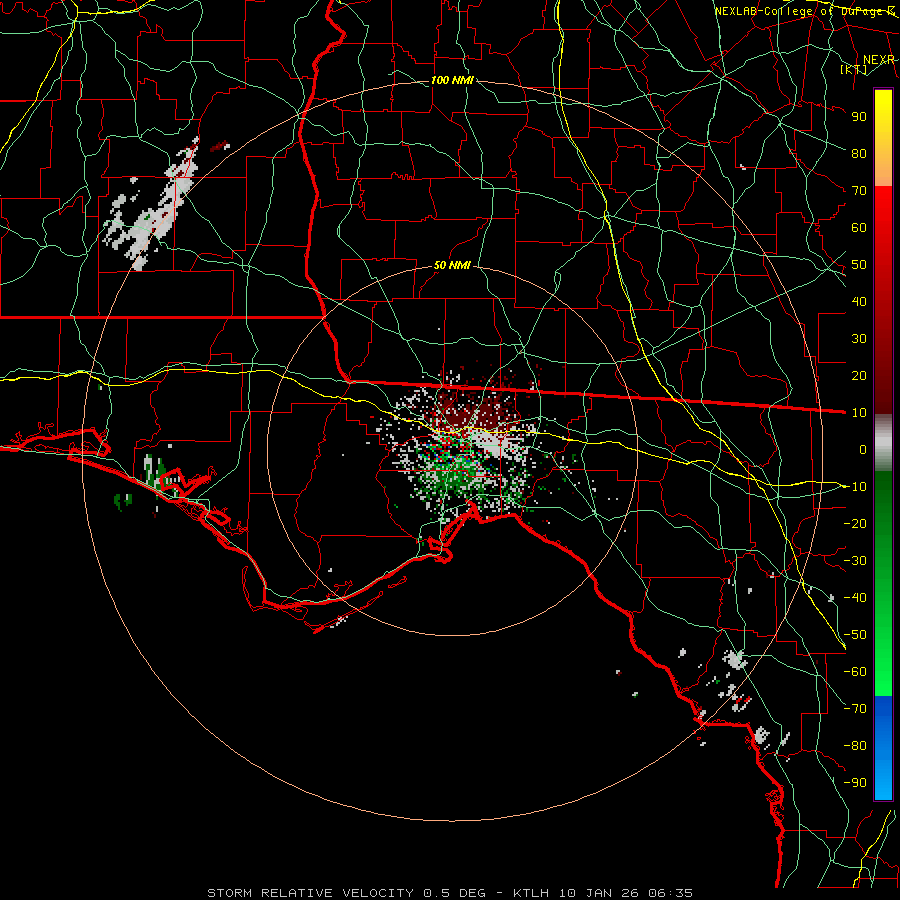
Task: Click the "NEXR" label near the color bar
Action: pyautogui.click(x=878, y=60)
